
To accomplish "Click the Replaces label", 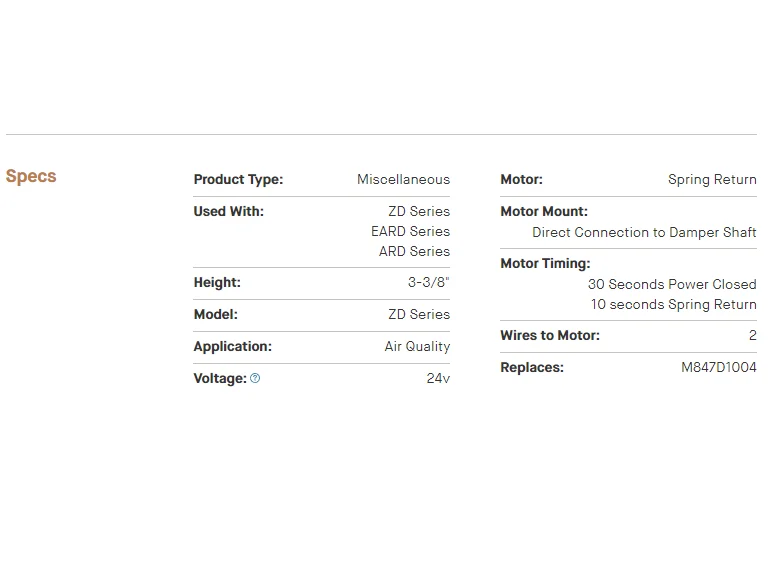I will tap(532, 368).
